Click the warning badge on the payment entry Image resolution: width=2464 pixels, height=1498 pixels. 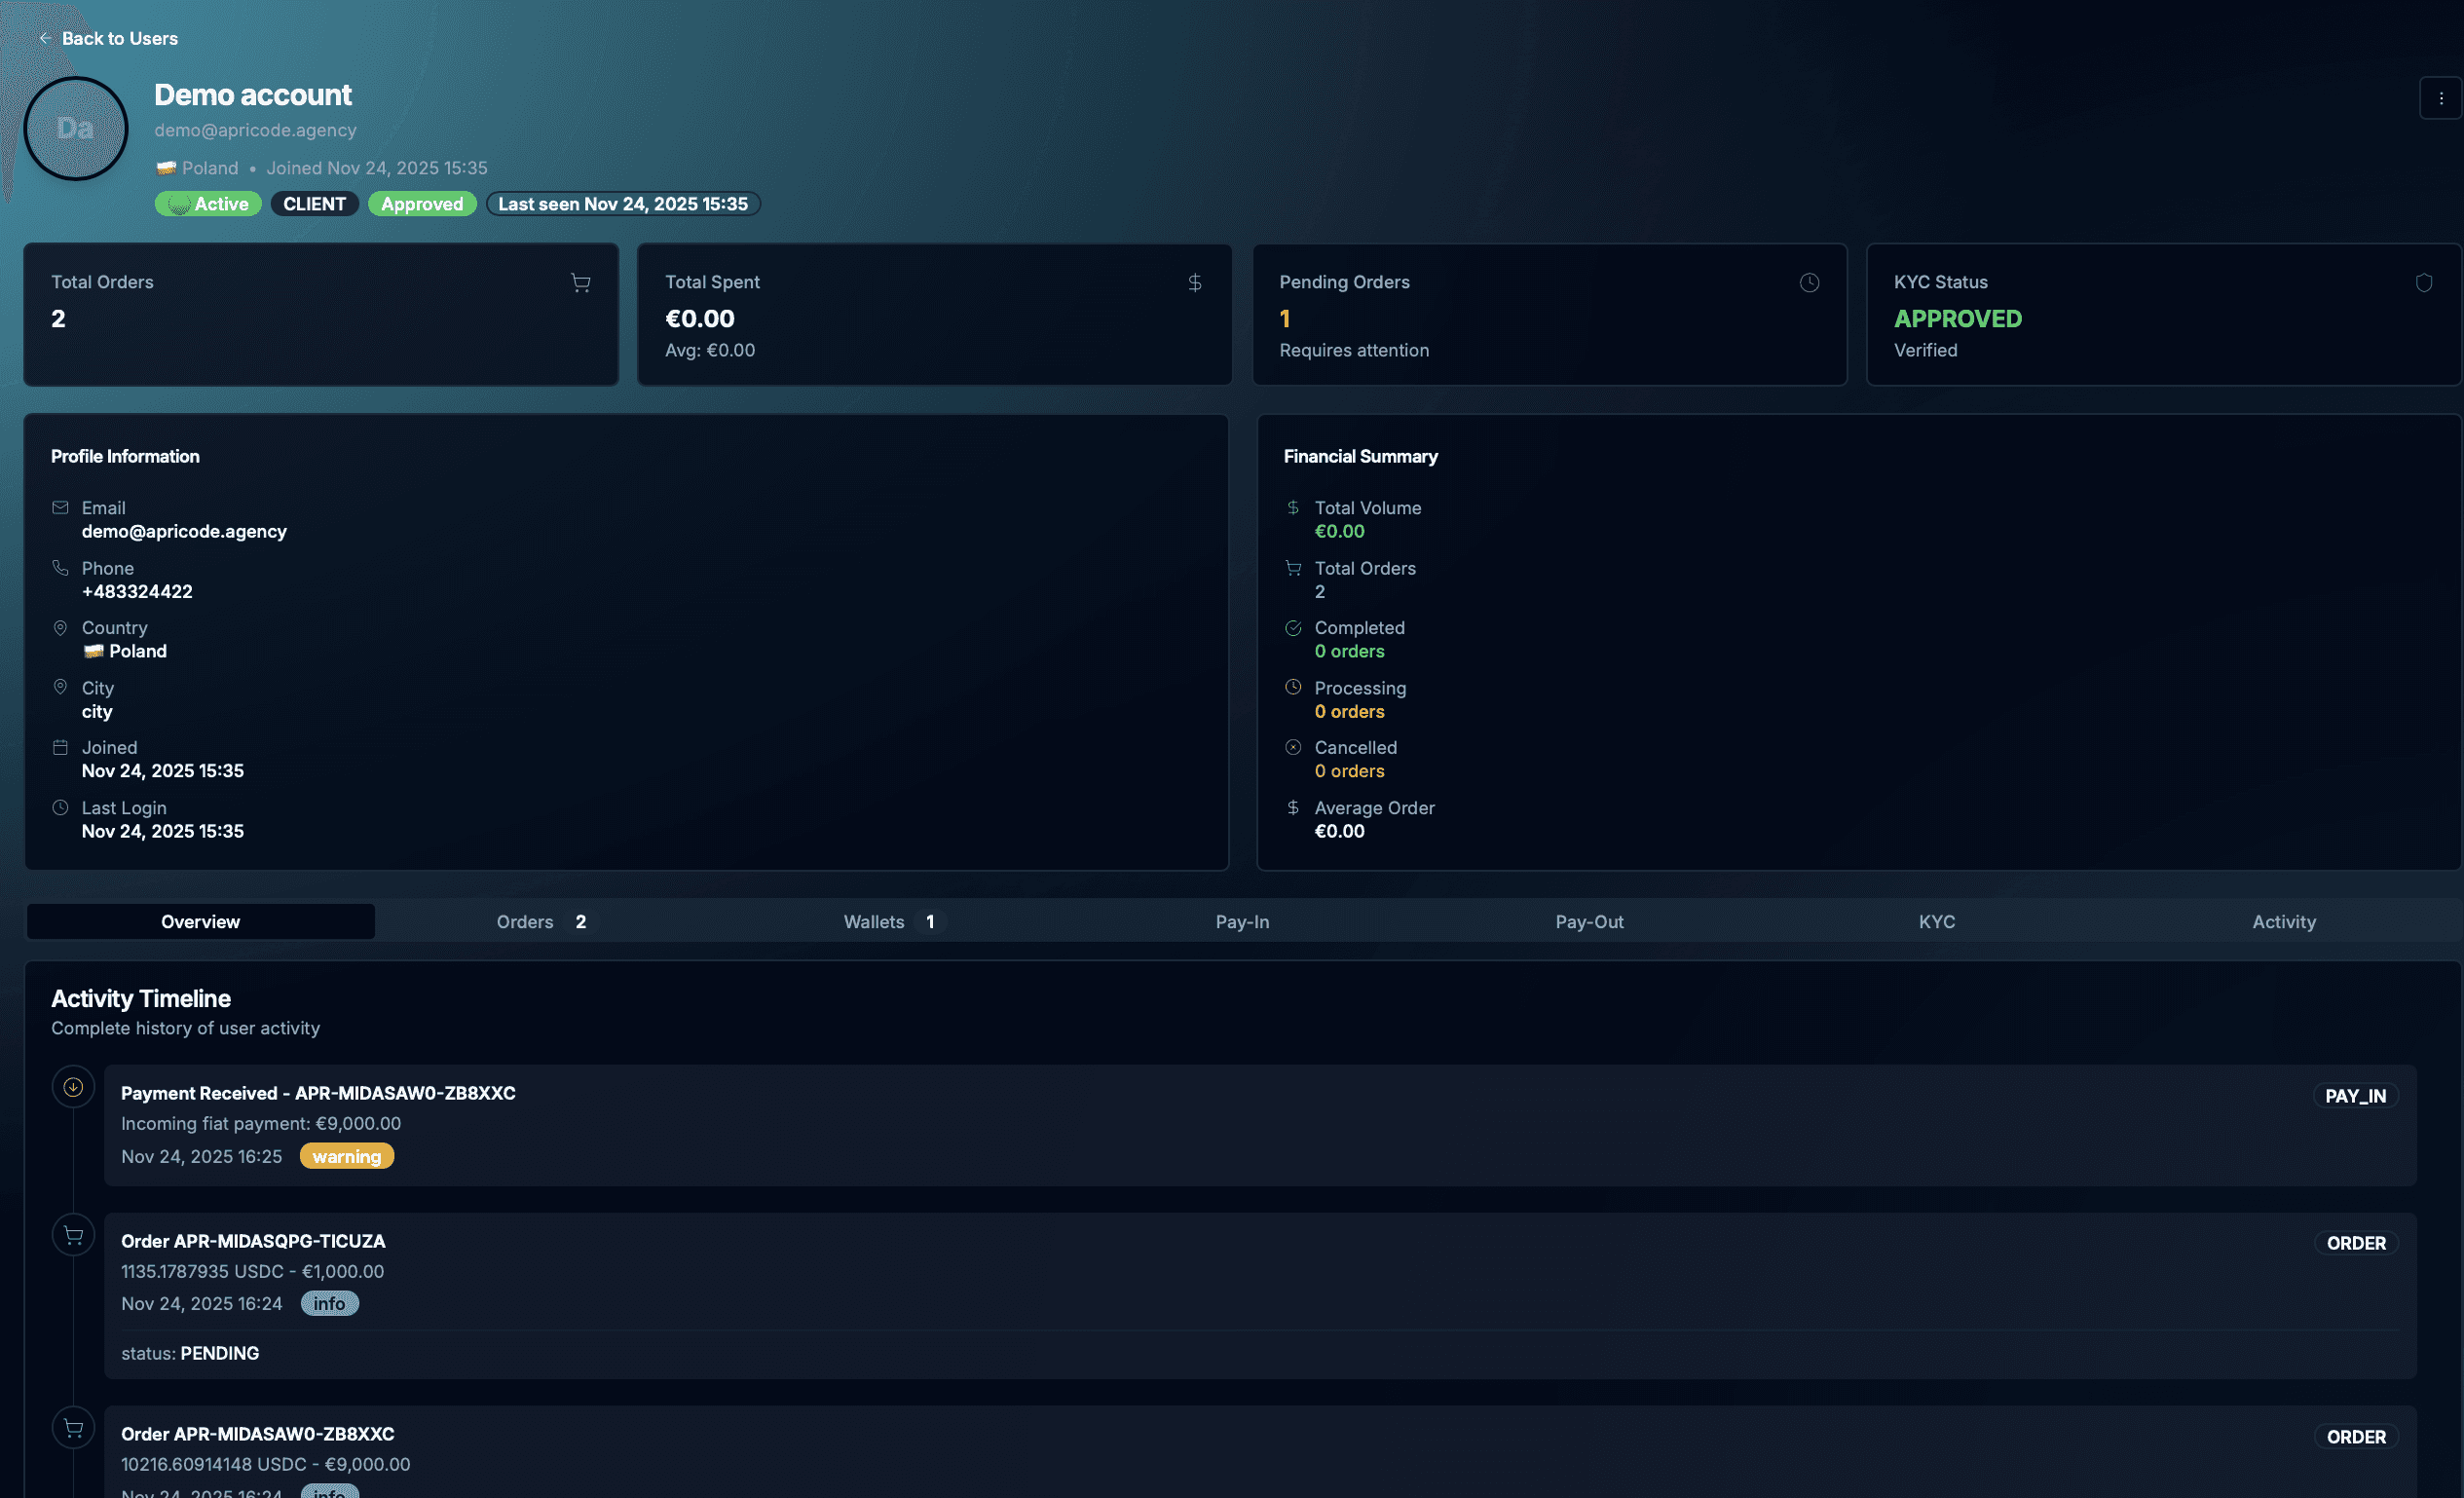pyautogui.click(x=346, y=1156)
